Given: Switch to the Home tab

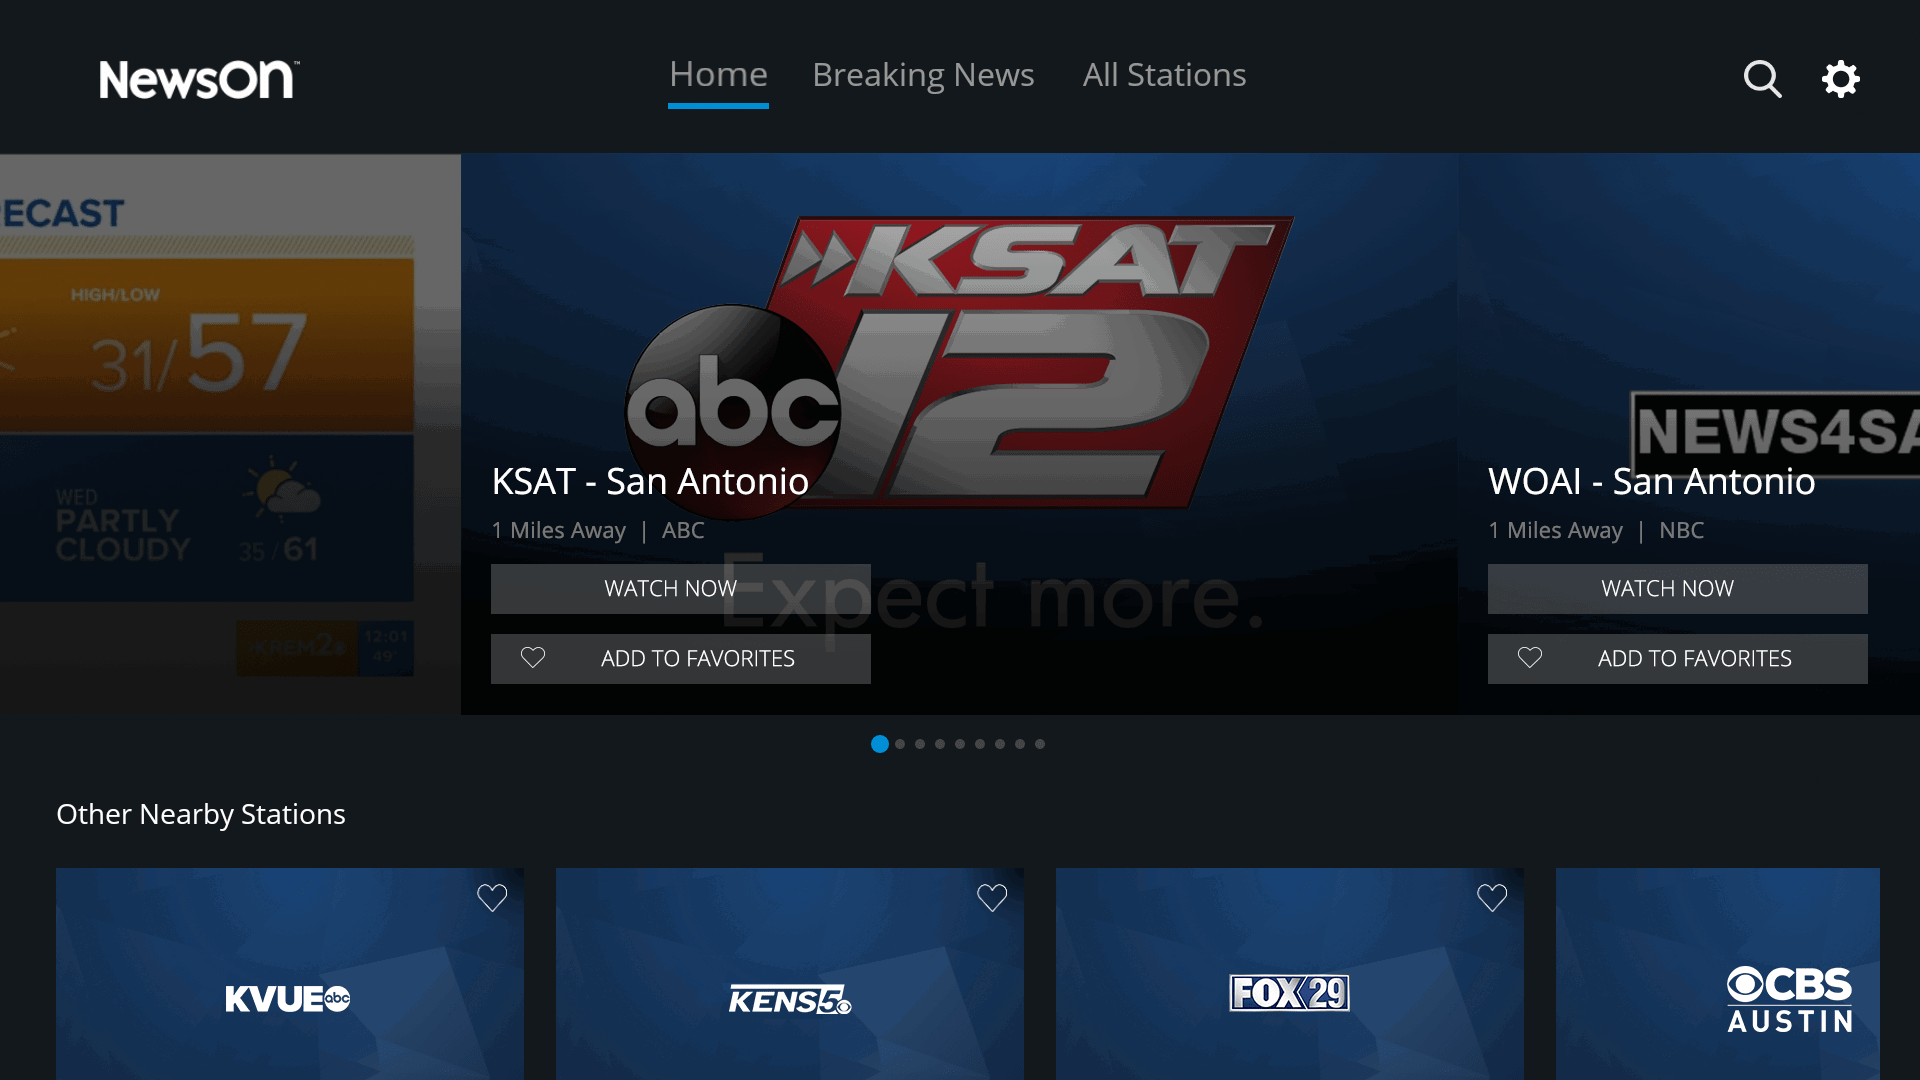Looking at the screenshot, I should [x=718, y=75].
